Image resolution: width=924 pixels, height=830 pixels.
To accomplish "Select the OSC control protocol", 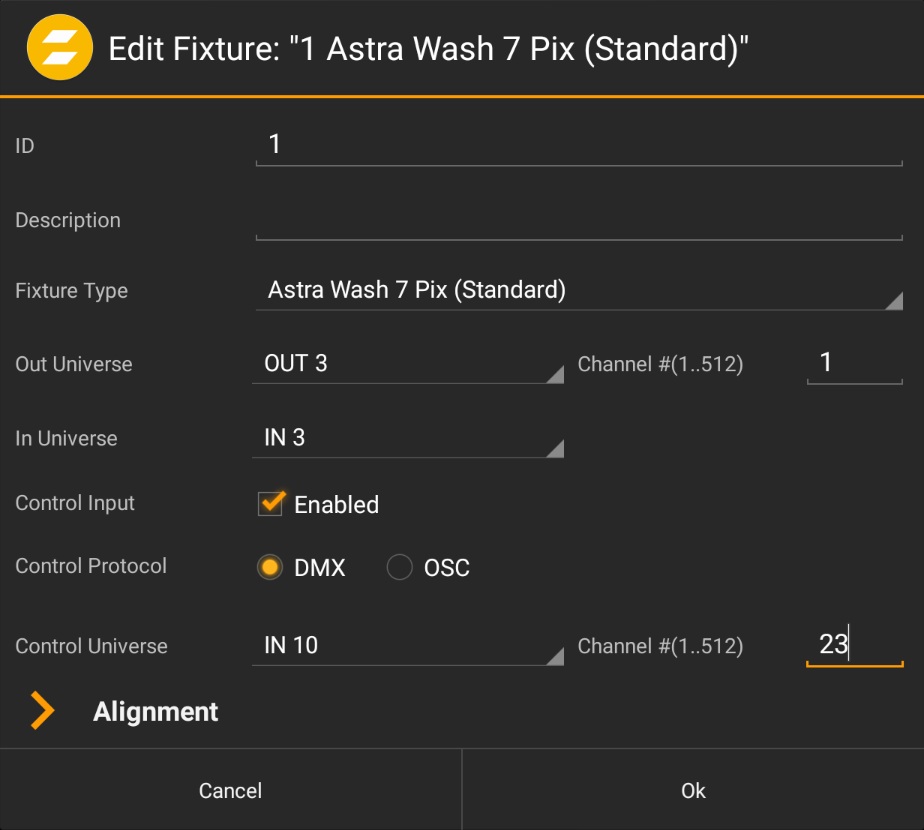I will coord(400,568).
